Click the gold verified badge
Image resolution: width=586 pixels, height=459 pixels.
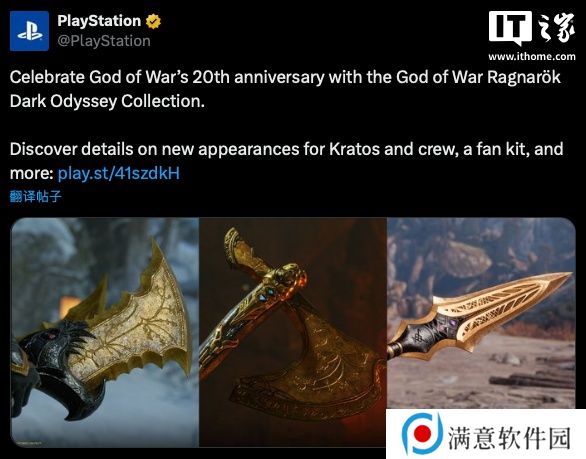pos(153,21)
